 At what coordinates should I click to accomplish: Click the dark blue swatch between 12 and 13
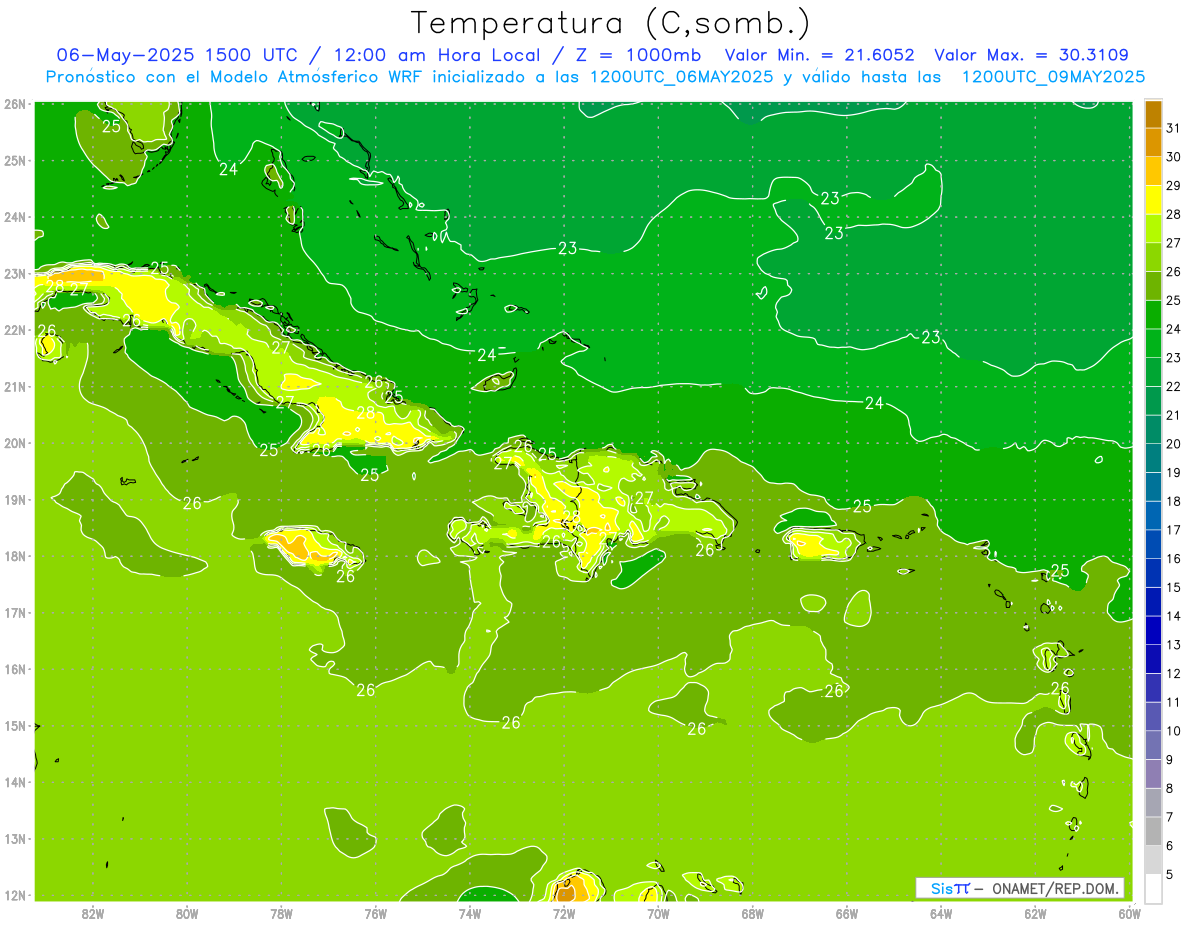point(1153,660)
